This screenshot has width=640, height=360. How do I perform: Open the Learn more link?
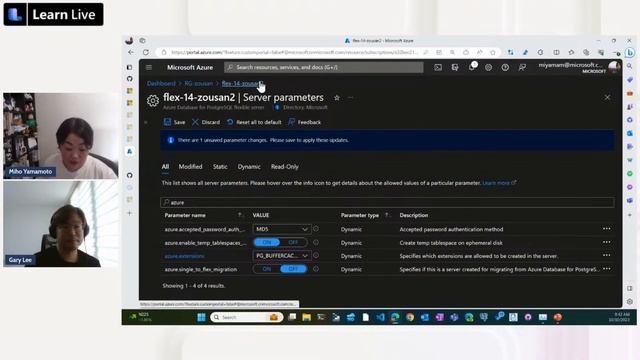click(499, 183)
